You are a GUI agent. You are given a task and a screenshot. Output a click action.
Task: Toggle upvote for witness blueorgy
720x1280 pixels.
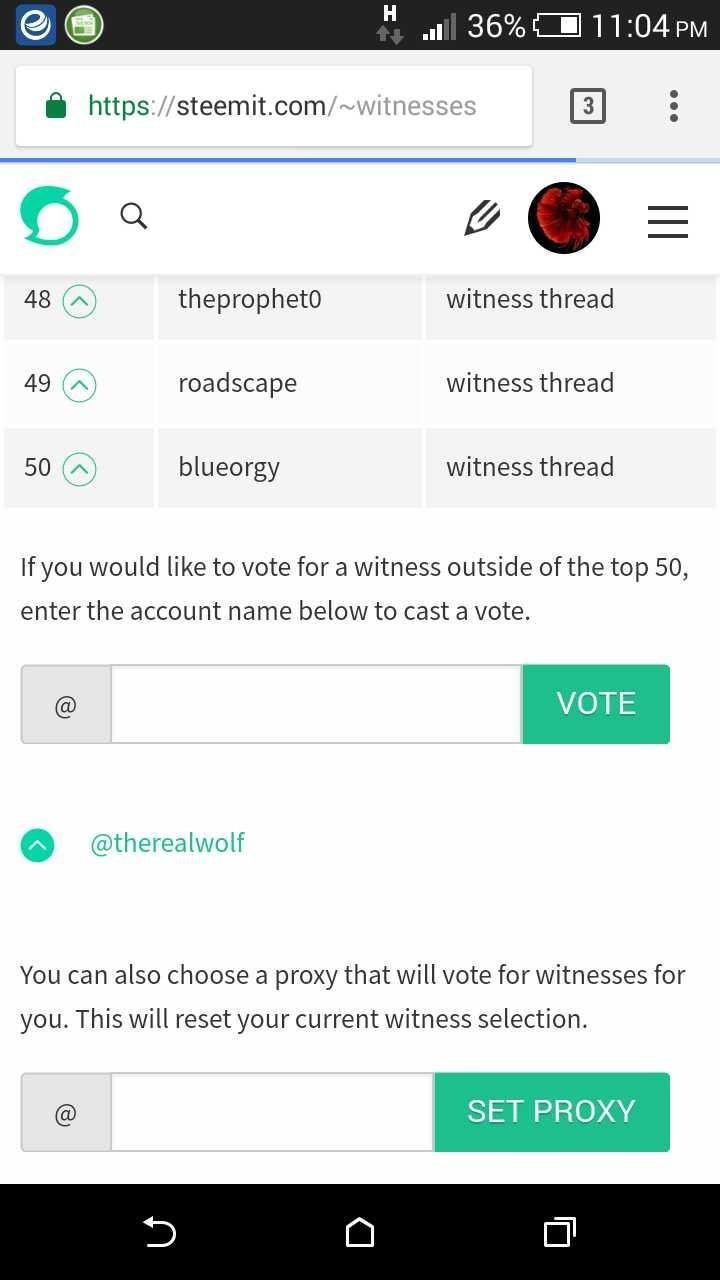click(x=80, y=468)
